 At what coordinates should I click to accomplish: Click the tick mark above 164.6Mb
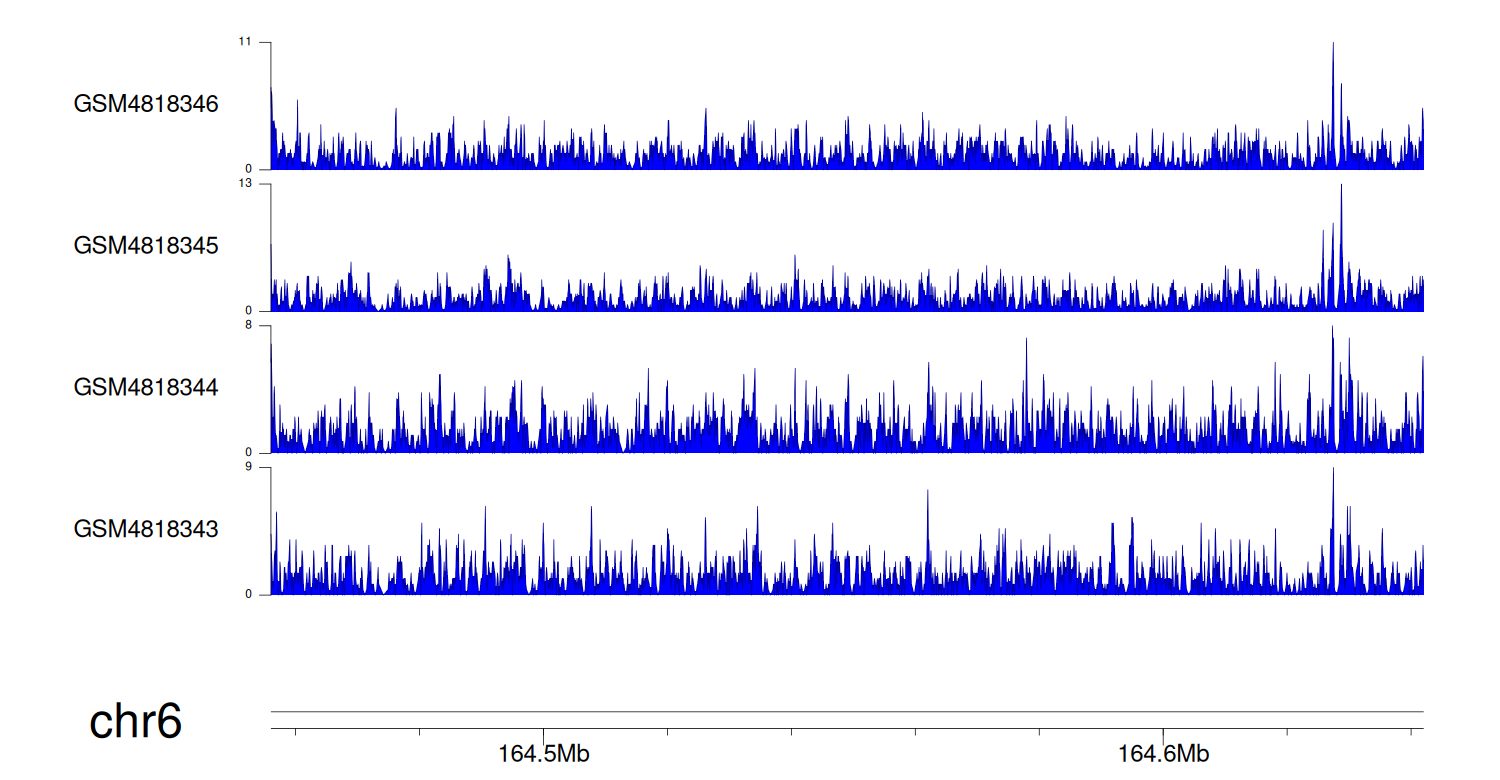pyautogui.click(x=1163, y=733)
